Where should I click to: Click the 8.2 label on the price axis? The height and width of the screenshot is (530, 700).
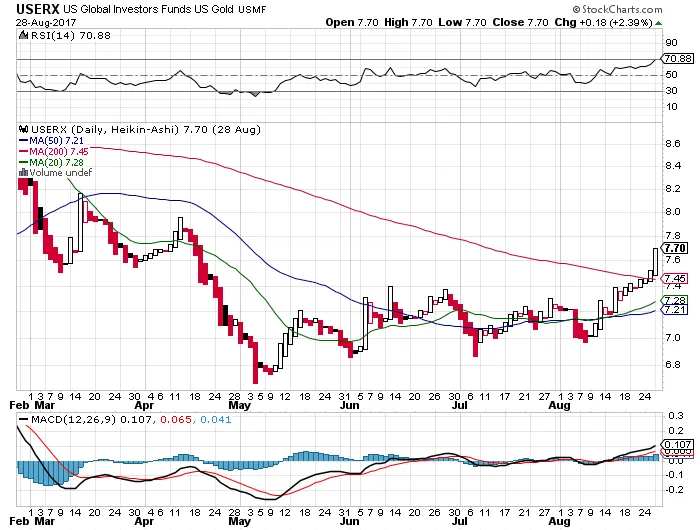pyautogui.click(x=673, y=189)
